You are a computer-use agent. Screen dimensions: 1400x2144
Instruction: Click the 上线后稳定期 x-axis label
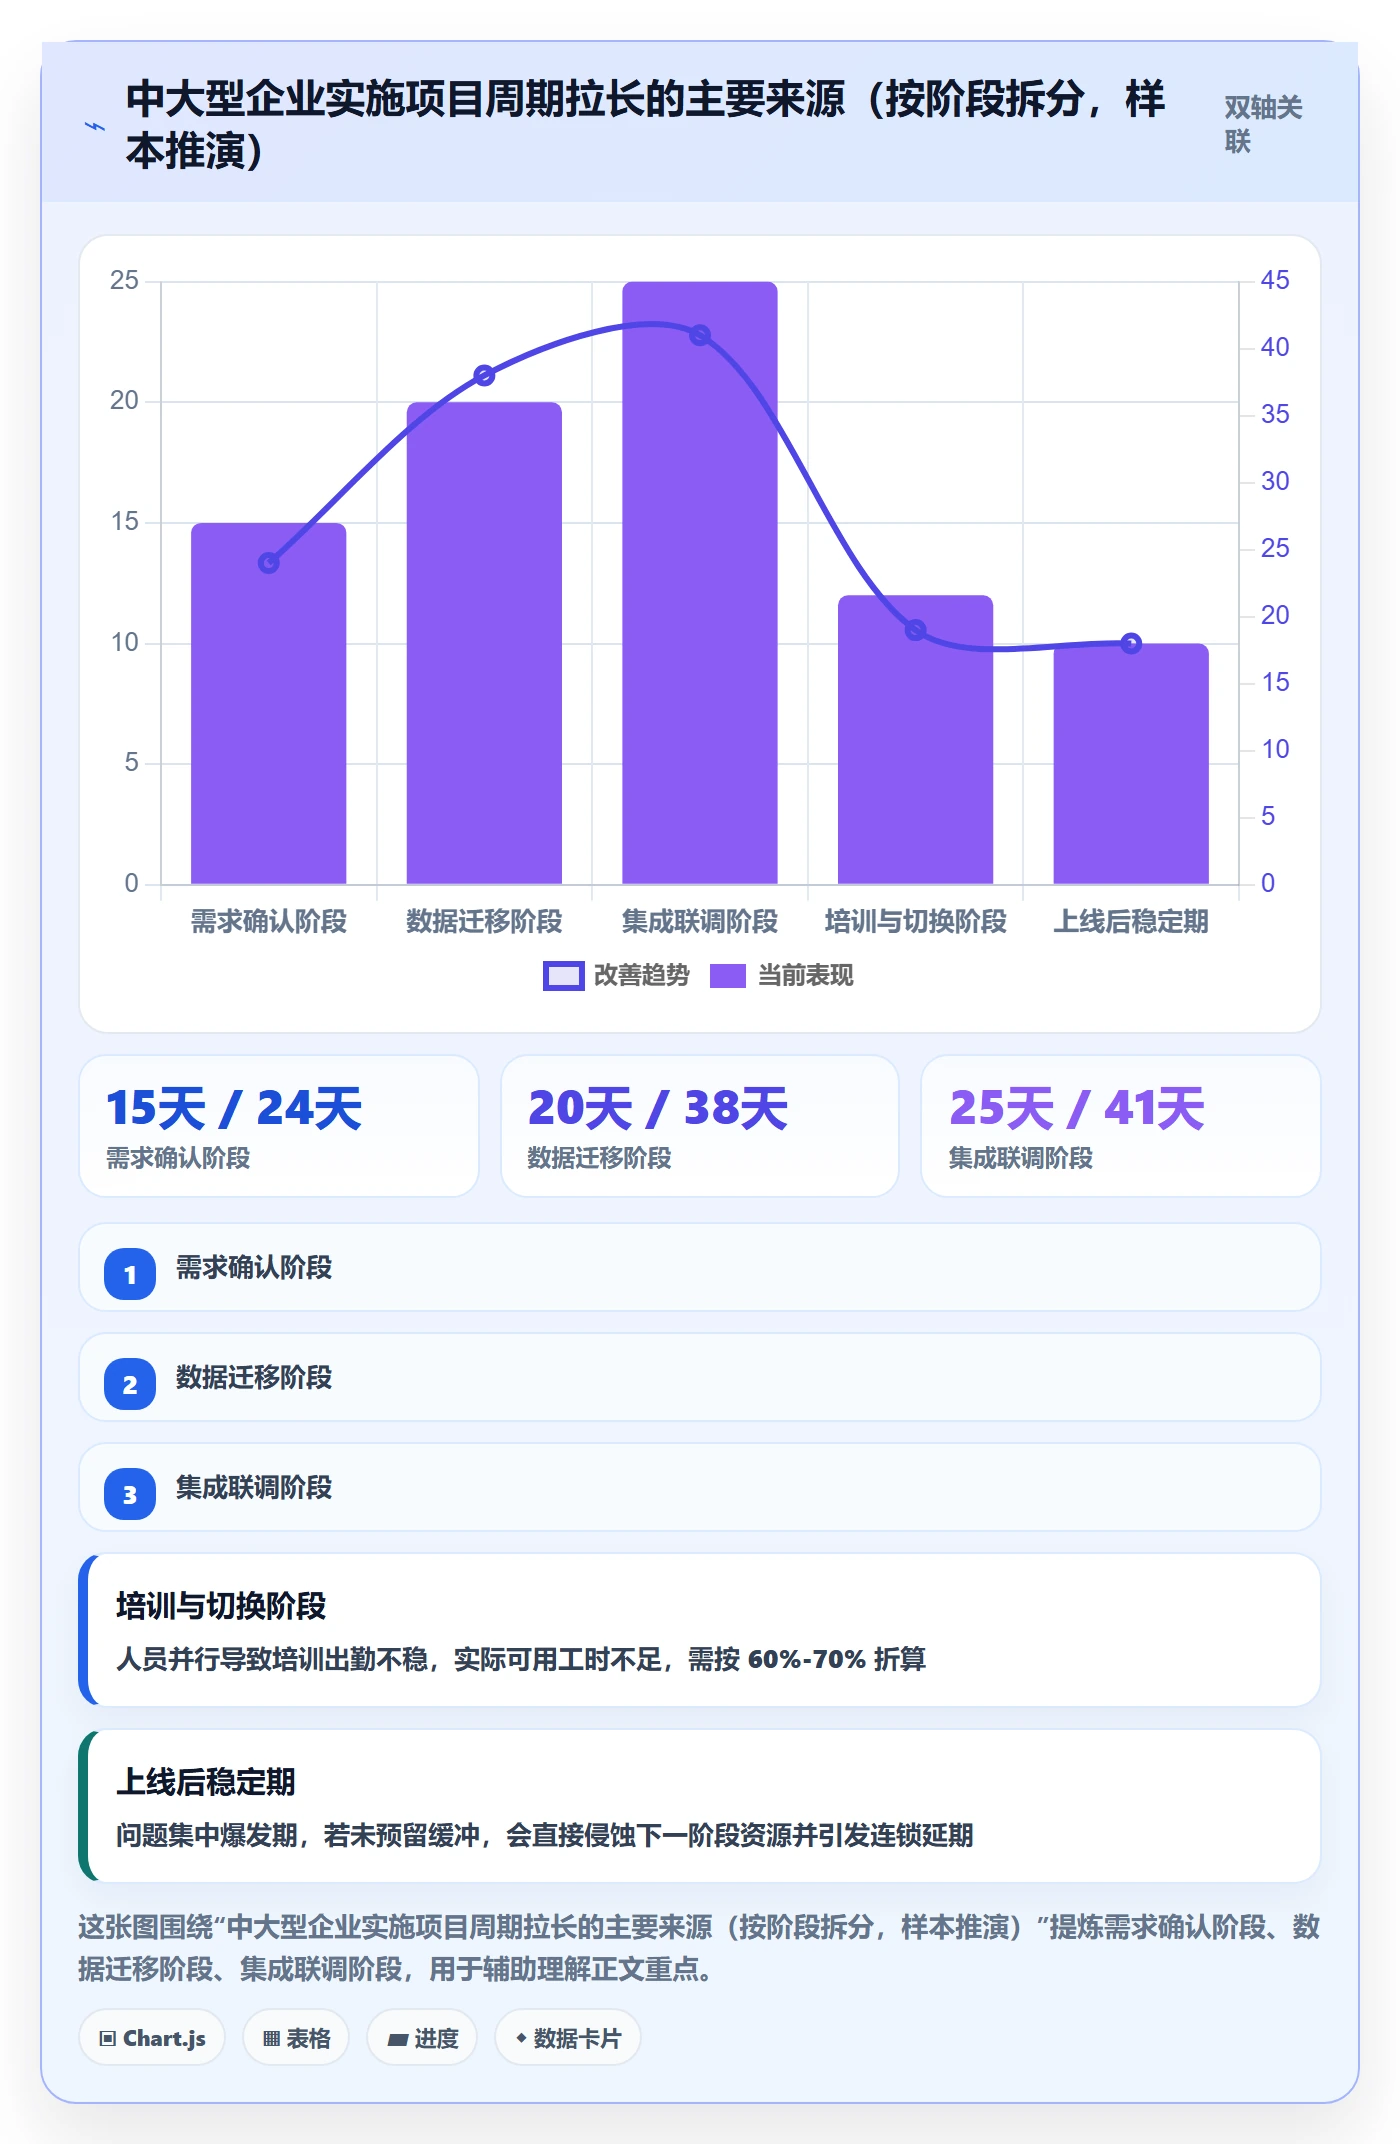pyautogui.click(x=1131, y=921)
